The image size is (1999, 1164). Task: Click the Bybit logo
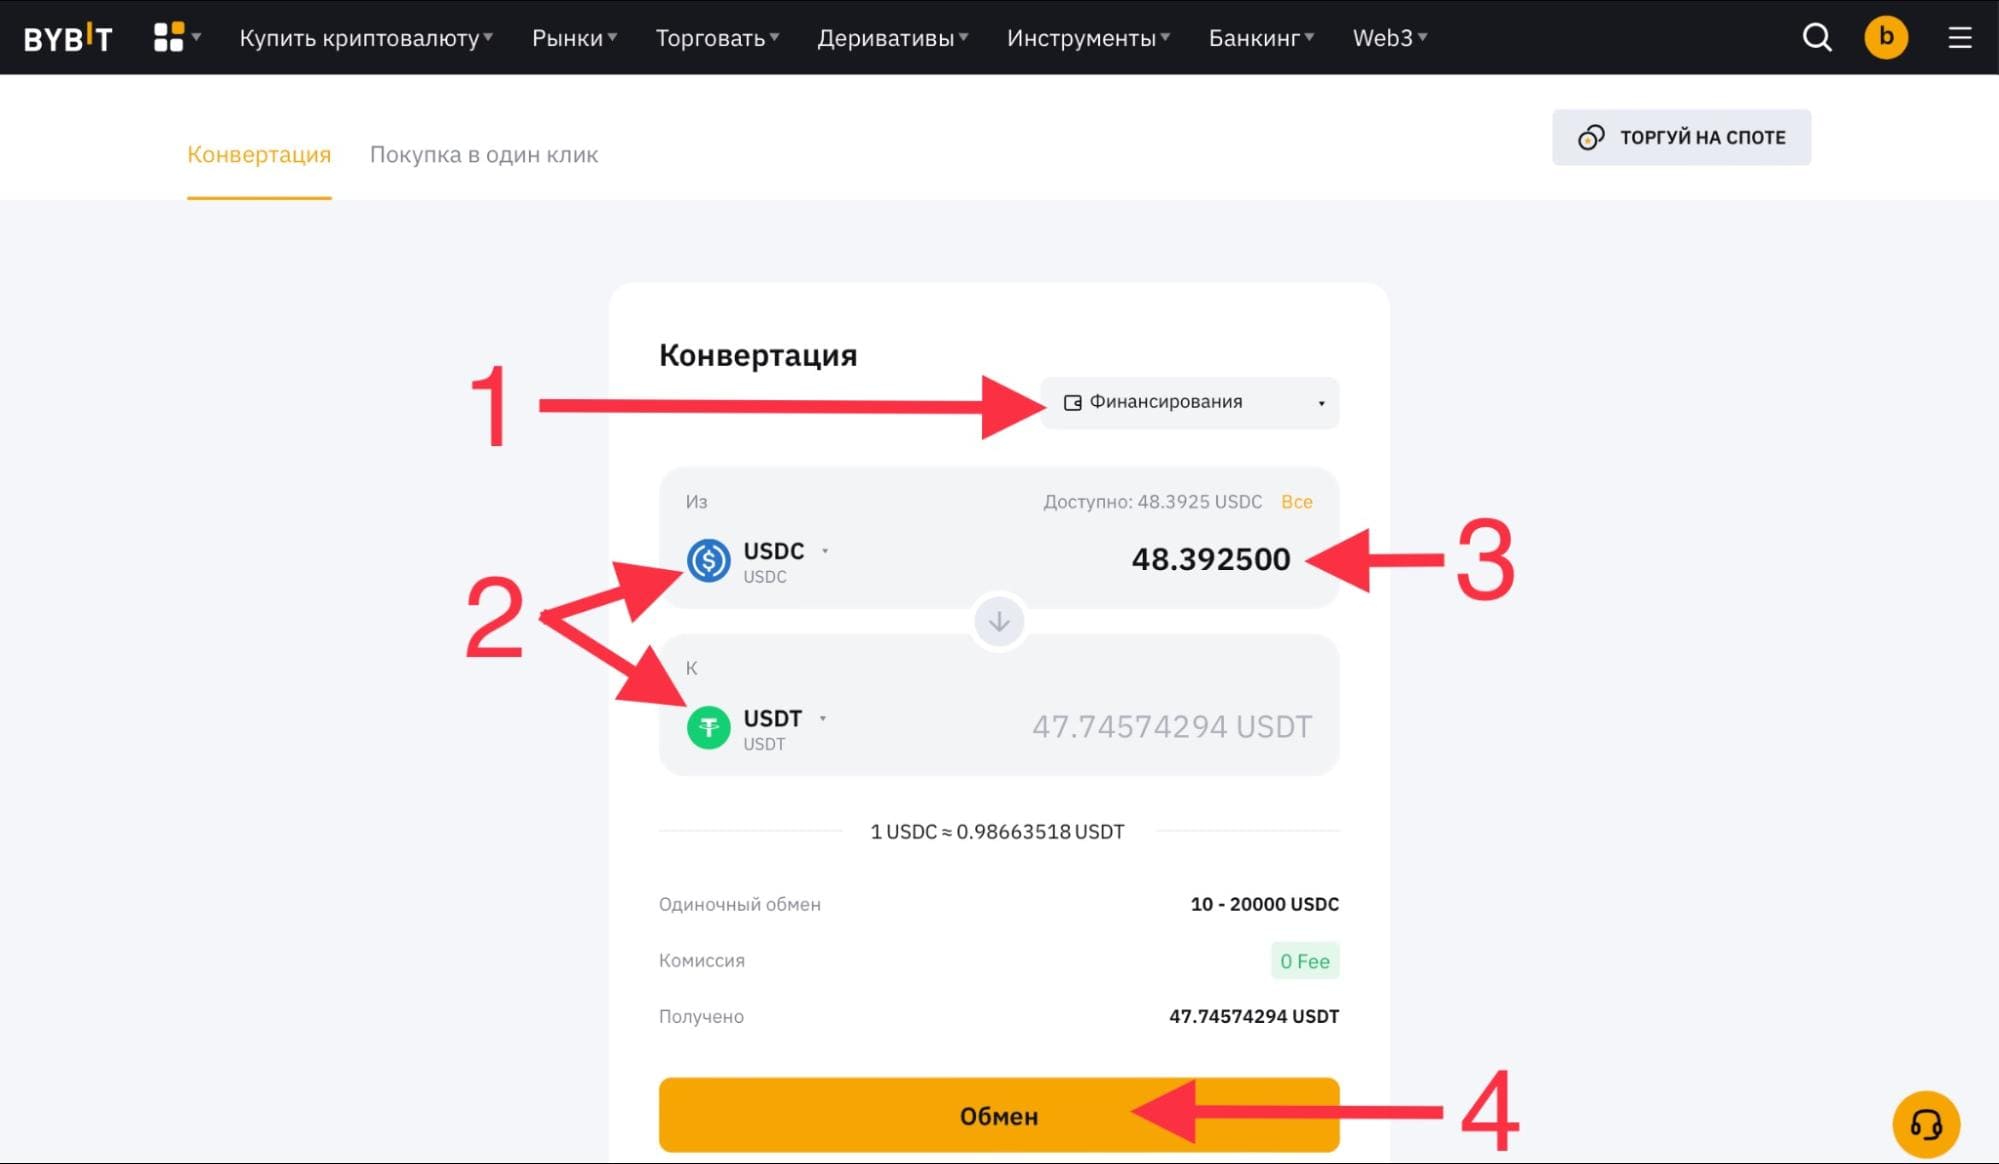[68, 38]
